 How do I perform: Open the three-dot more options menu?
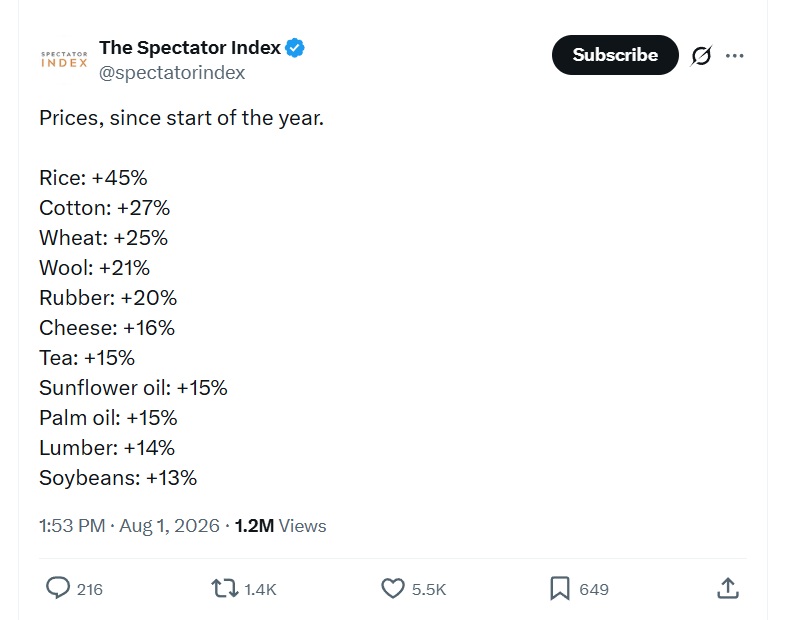(x=734, y=56)
